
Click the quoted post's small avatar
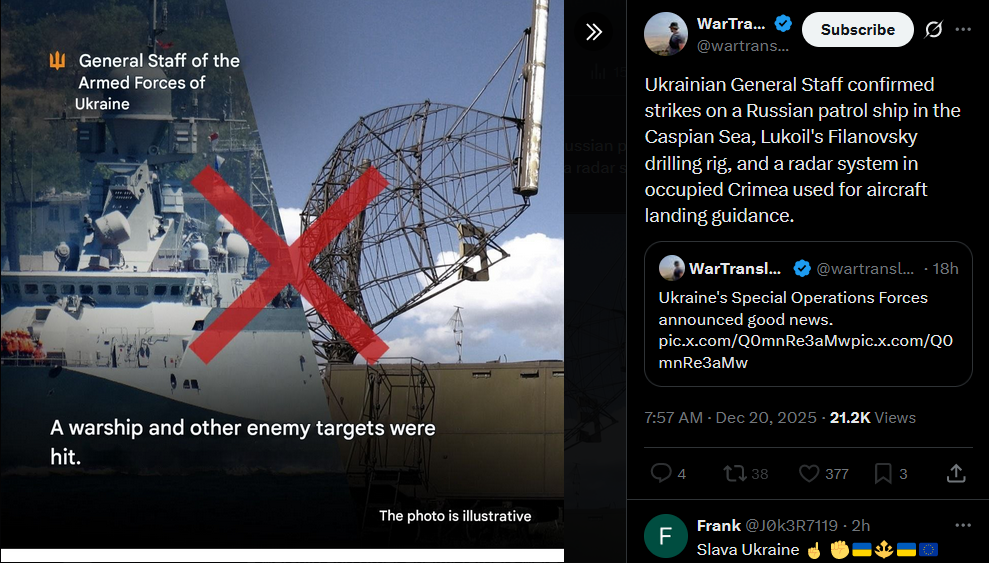pyautogui.click(x=672, y=269)
